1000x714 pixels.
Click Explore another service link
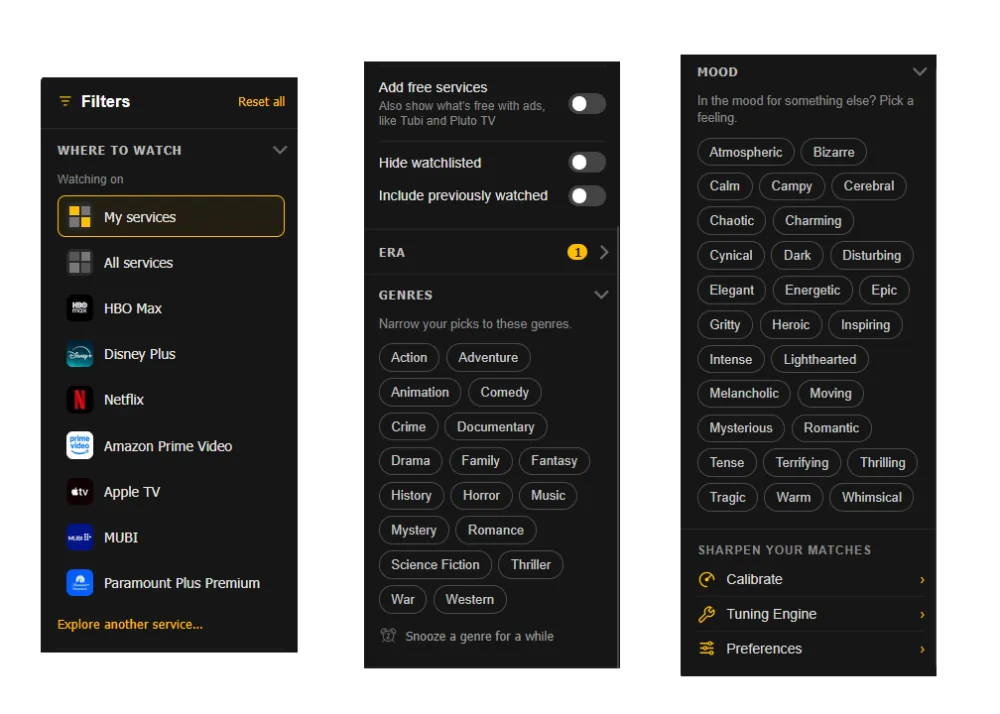130,625
